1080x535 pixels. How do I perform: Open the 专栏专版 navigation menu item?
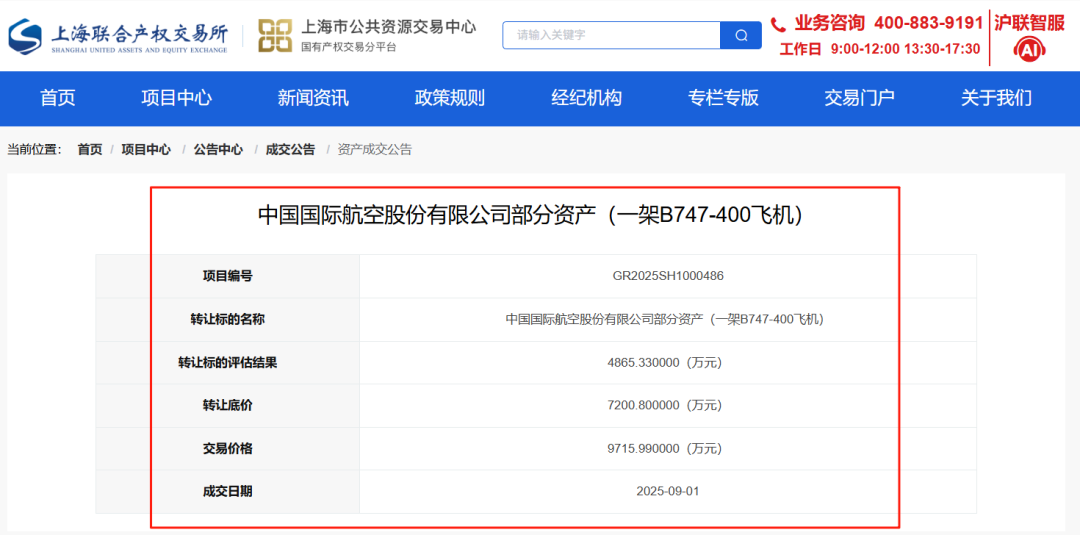tap(723, 98)
